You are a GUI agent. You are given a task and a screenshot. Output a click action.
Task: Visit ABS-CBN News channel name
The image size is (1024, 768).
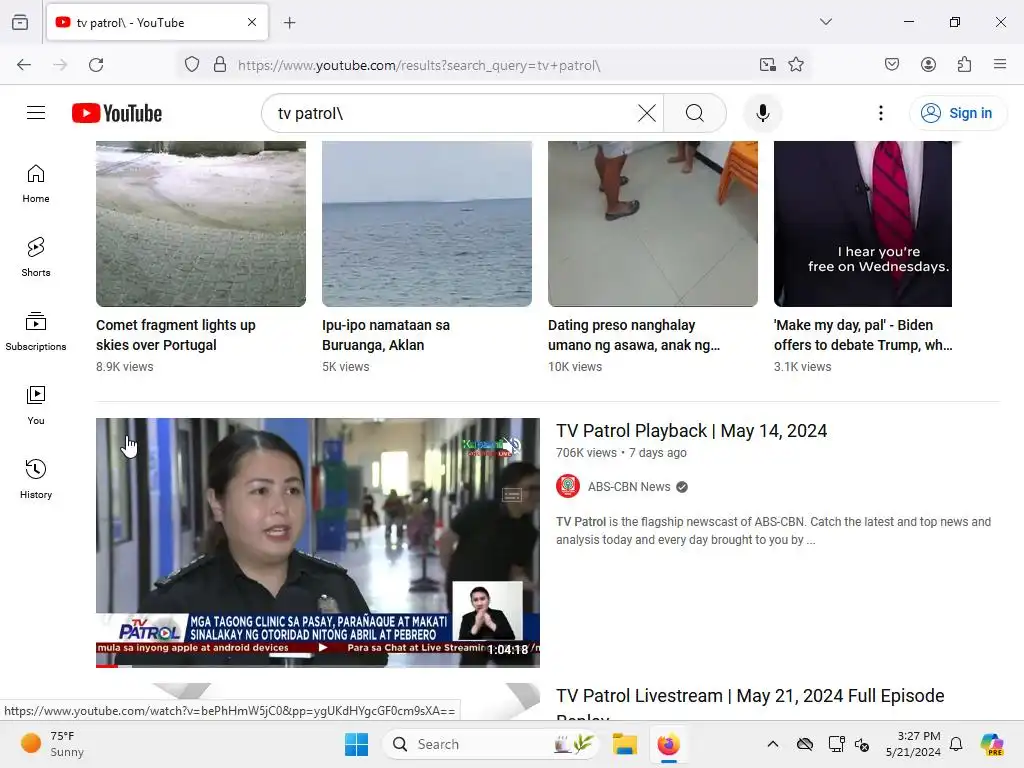tap(629, 487)
